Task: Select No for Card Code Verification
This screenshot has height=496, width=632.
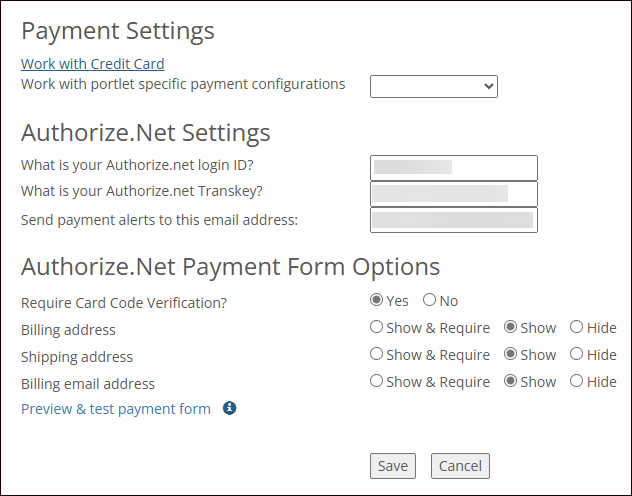Action: point(429,300)
